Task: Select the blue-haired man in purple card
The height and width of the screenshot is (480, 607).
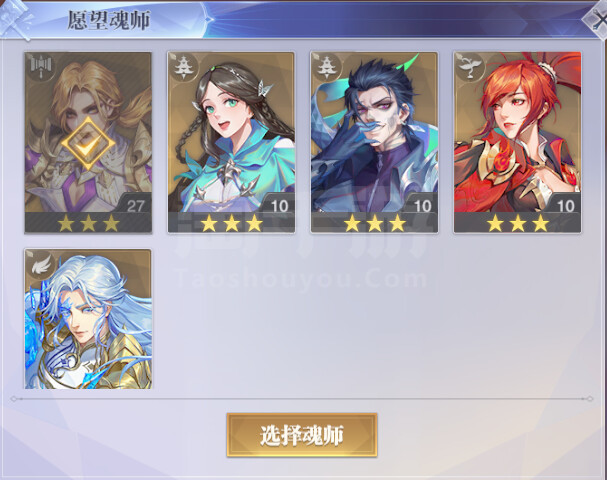Action: tap(374, 142)
